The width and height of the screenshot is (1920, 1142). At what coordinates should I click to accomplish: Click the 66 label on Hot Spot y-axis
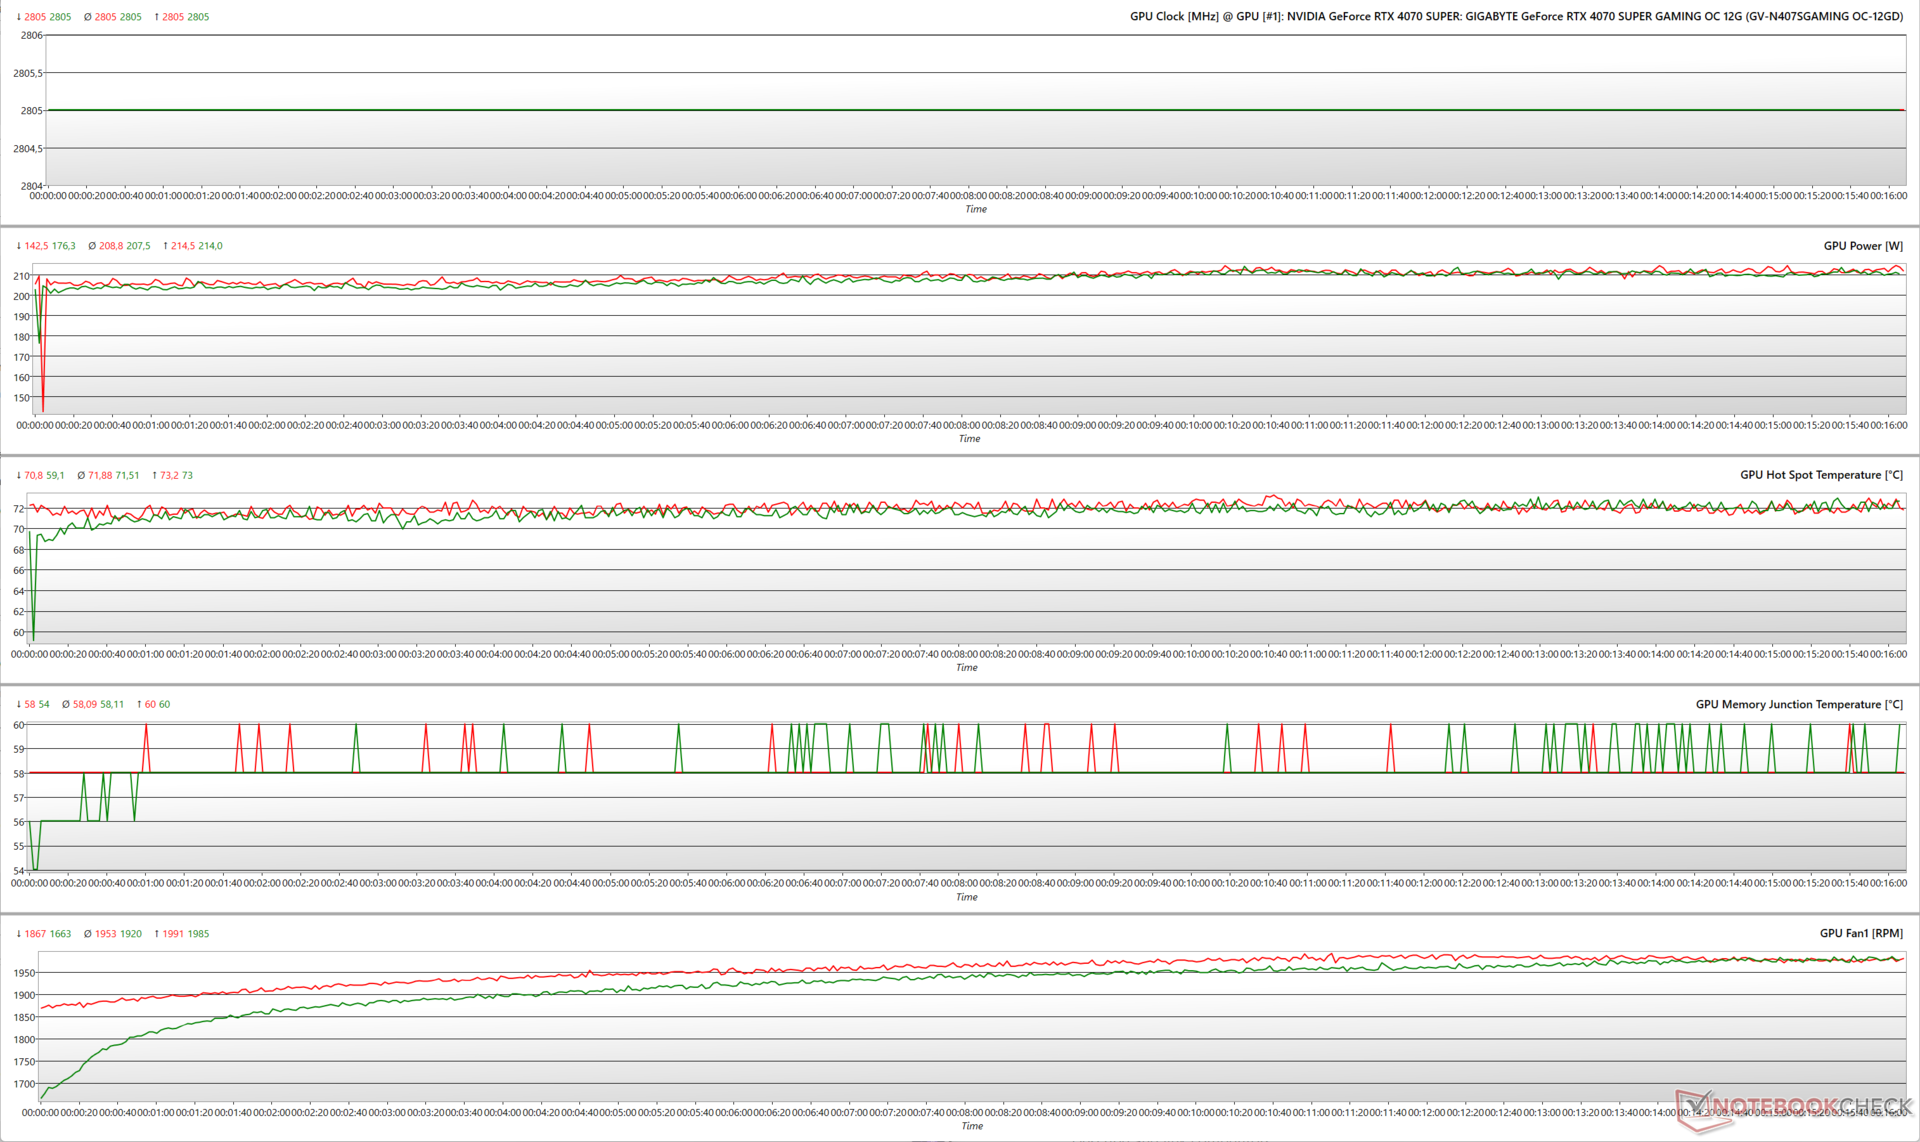click(18, 571)
